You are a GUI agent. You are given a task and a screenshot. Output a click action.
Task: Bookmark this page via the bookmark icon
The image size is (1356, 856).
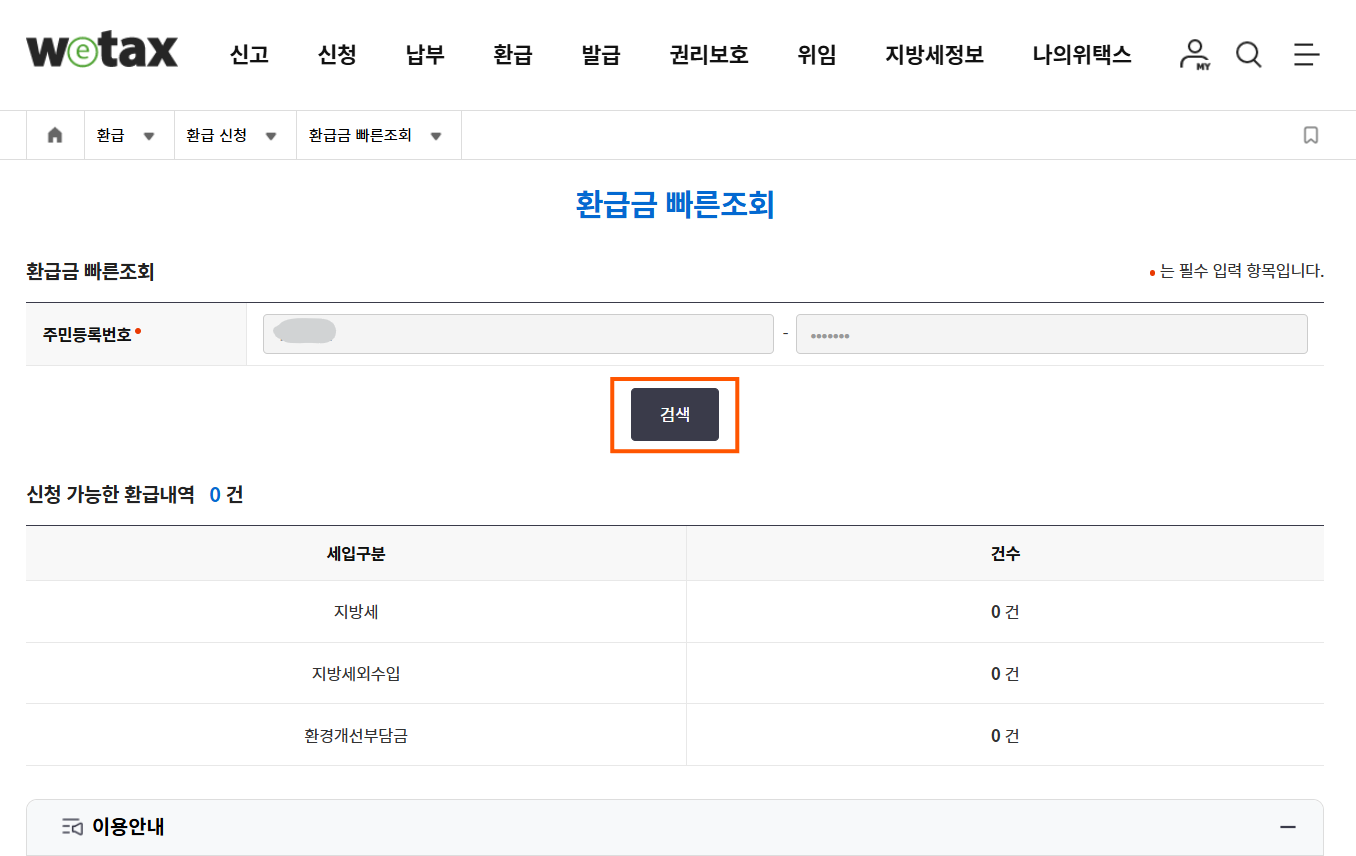click(x=1311, y=134)
